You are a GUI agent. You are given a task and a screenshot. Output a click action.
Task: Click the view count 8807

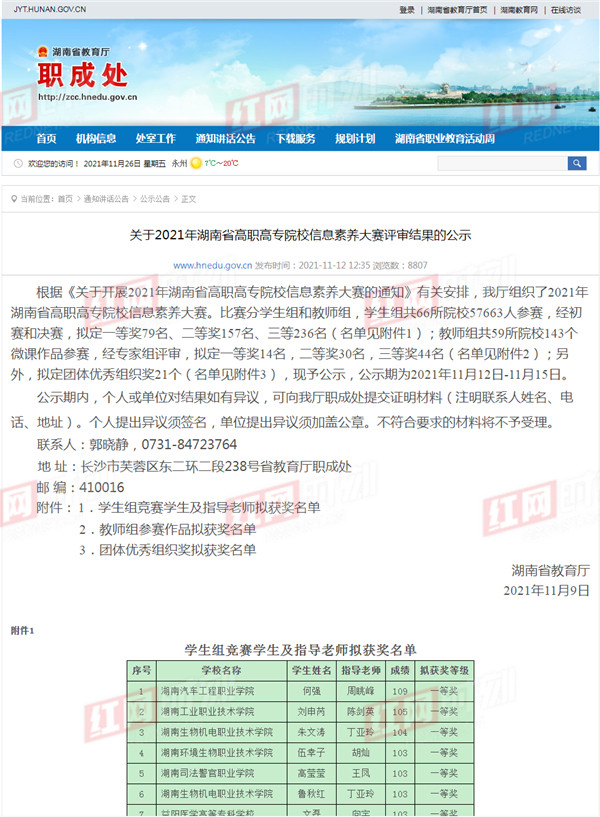[417, 266]
